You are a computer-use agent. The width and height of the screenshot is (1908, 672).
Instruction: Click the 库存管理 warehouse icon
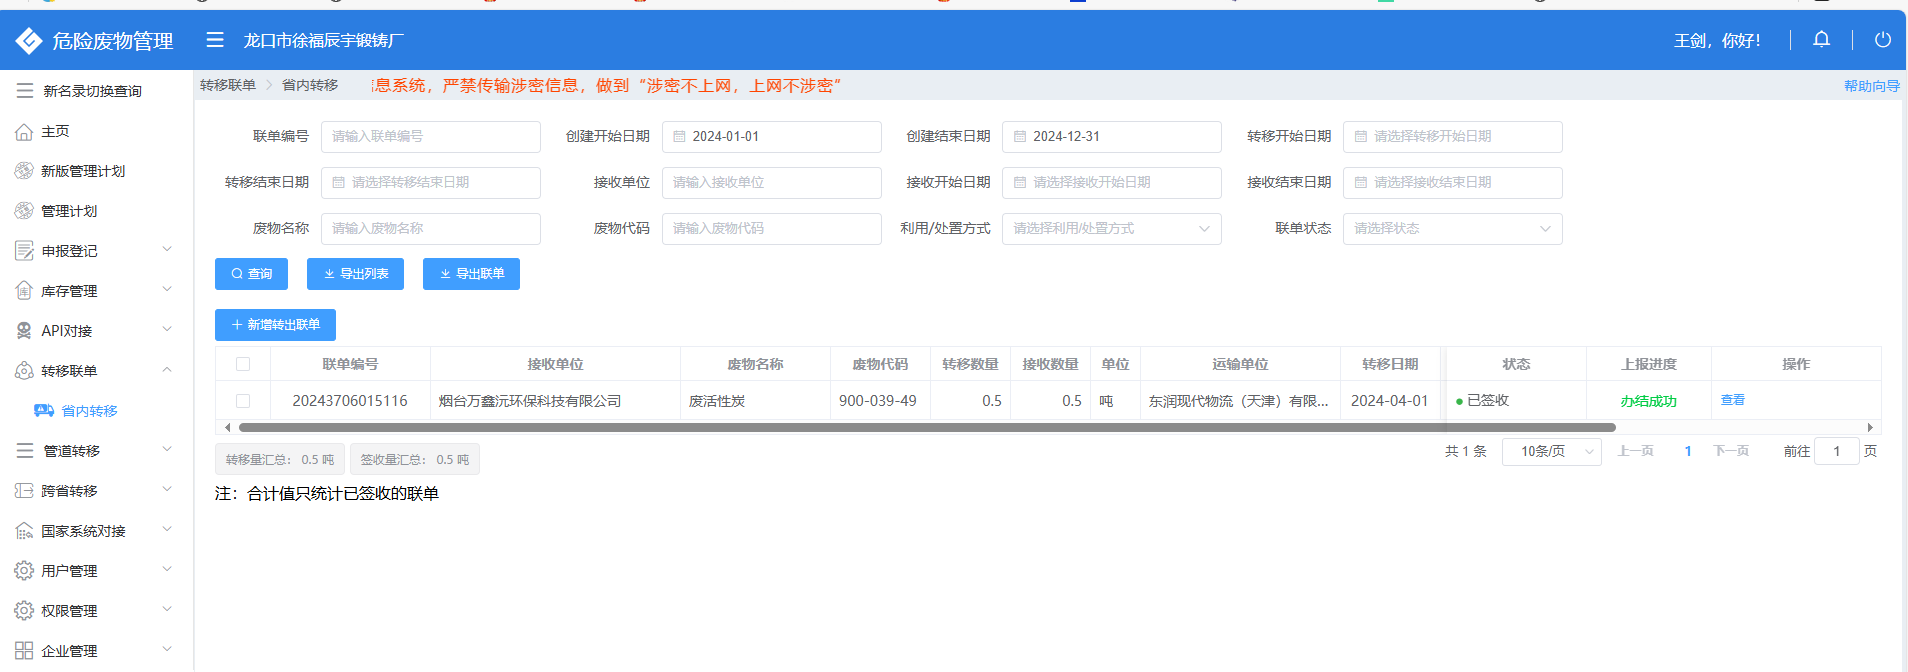(x=24, y=291)
